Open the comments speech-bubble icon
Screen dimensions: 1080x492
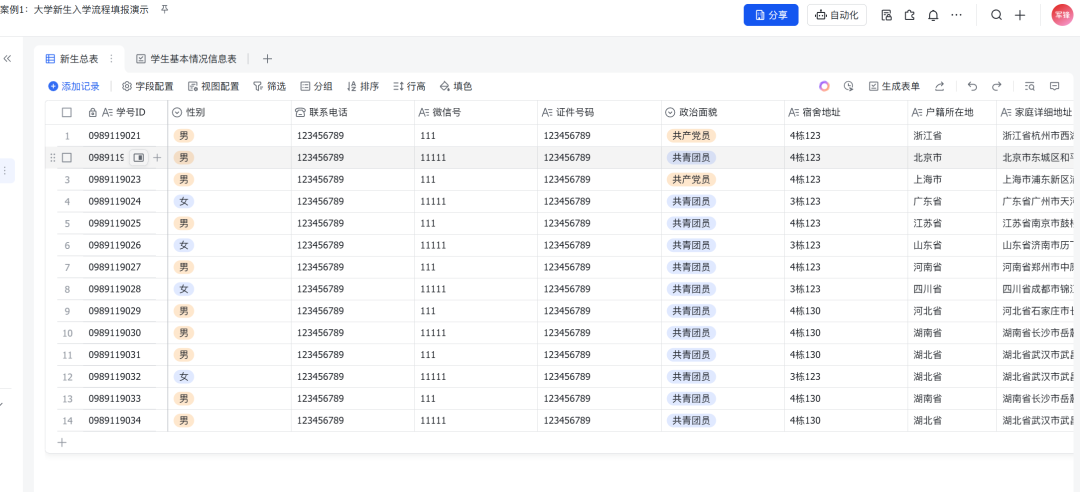coord(1054,87)
